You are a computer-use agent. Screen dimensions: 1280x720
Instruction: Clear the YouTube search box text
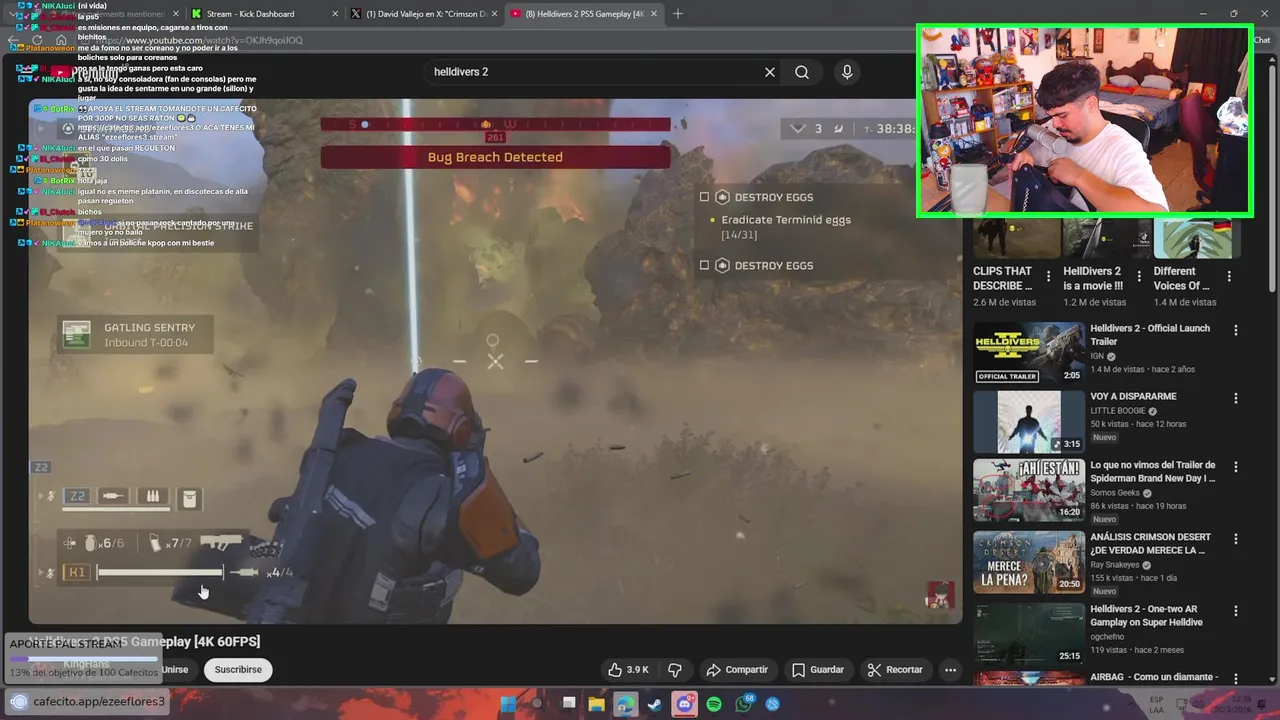[x=770, y=72]
